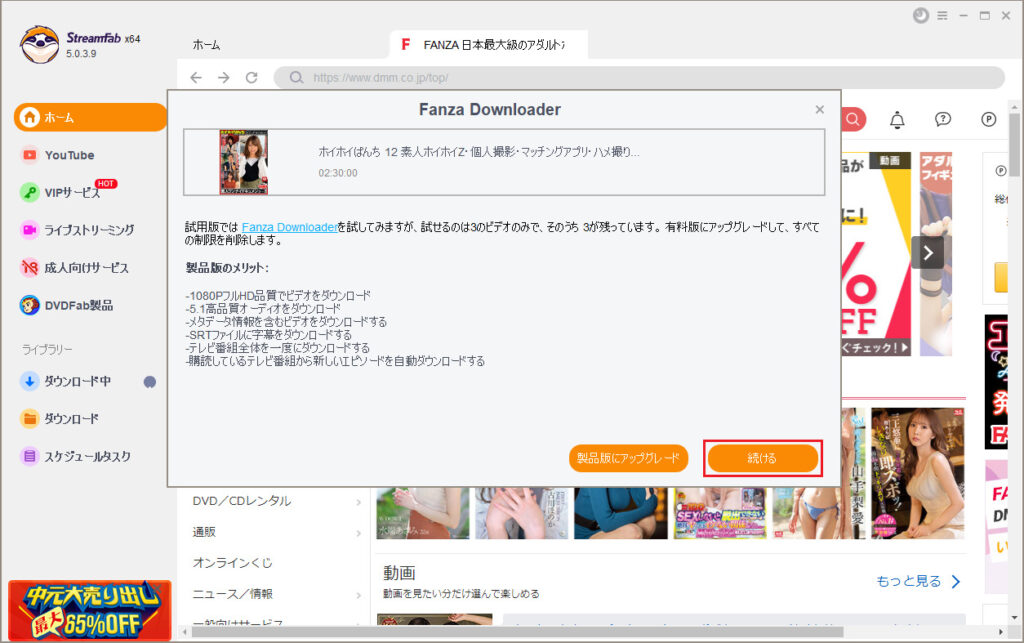Click the points P icon
The image size is (1024, 643).
[989, 119]
